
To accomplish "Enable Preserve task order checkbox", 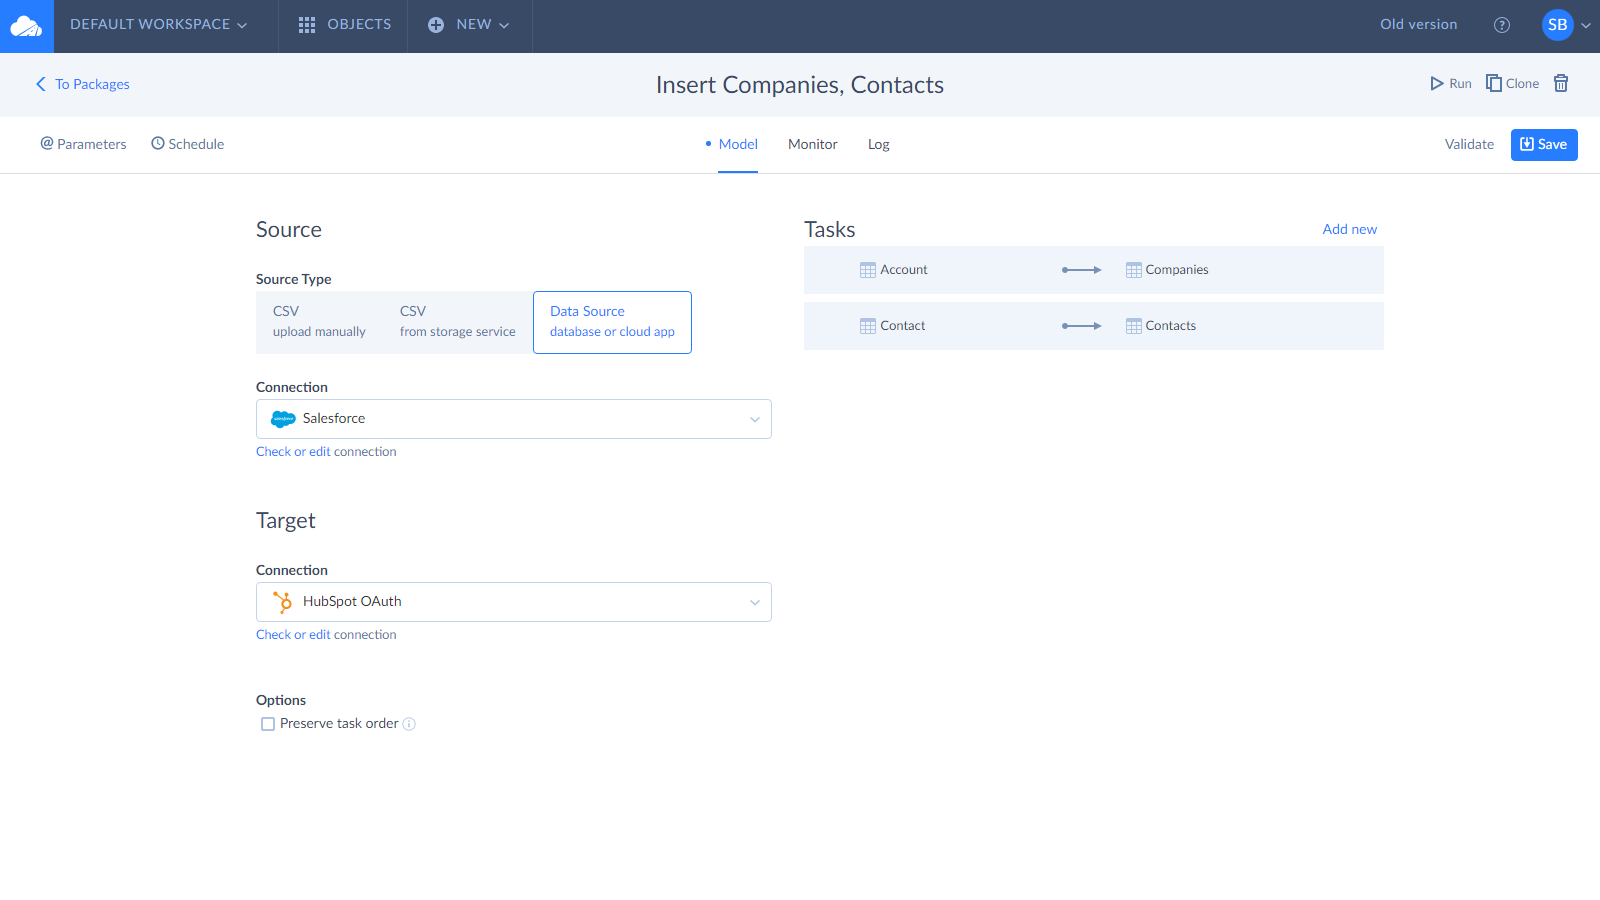I will tap(268, 724).
